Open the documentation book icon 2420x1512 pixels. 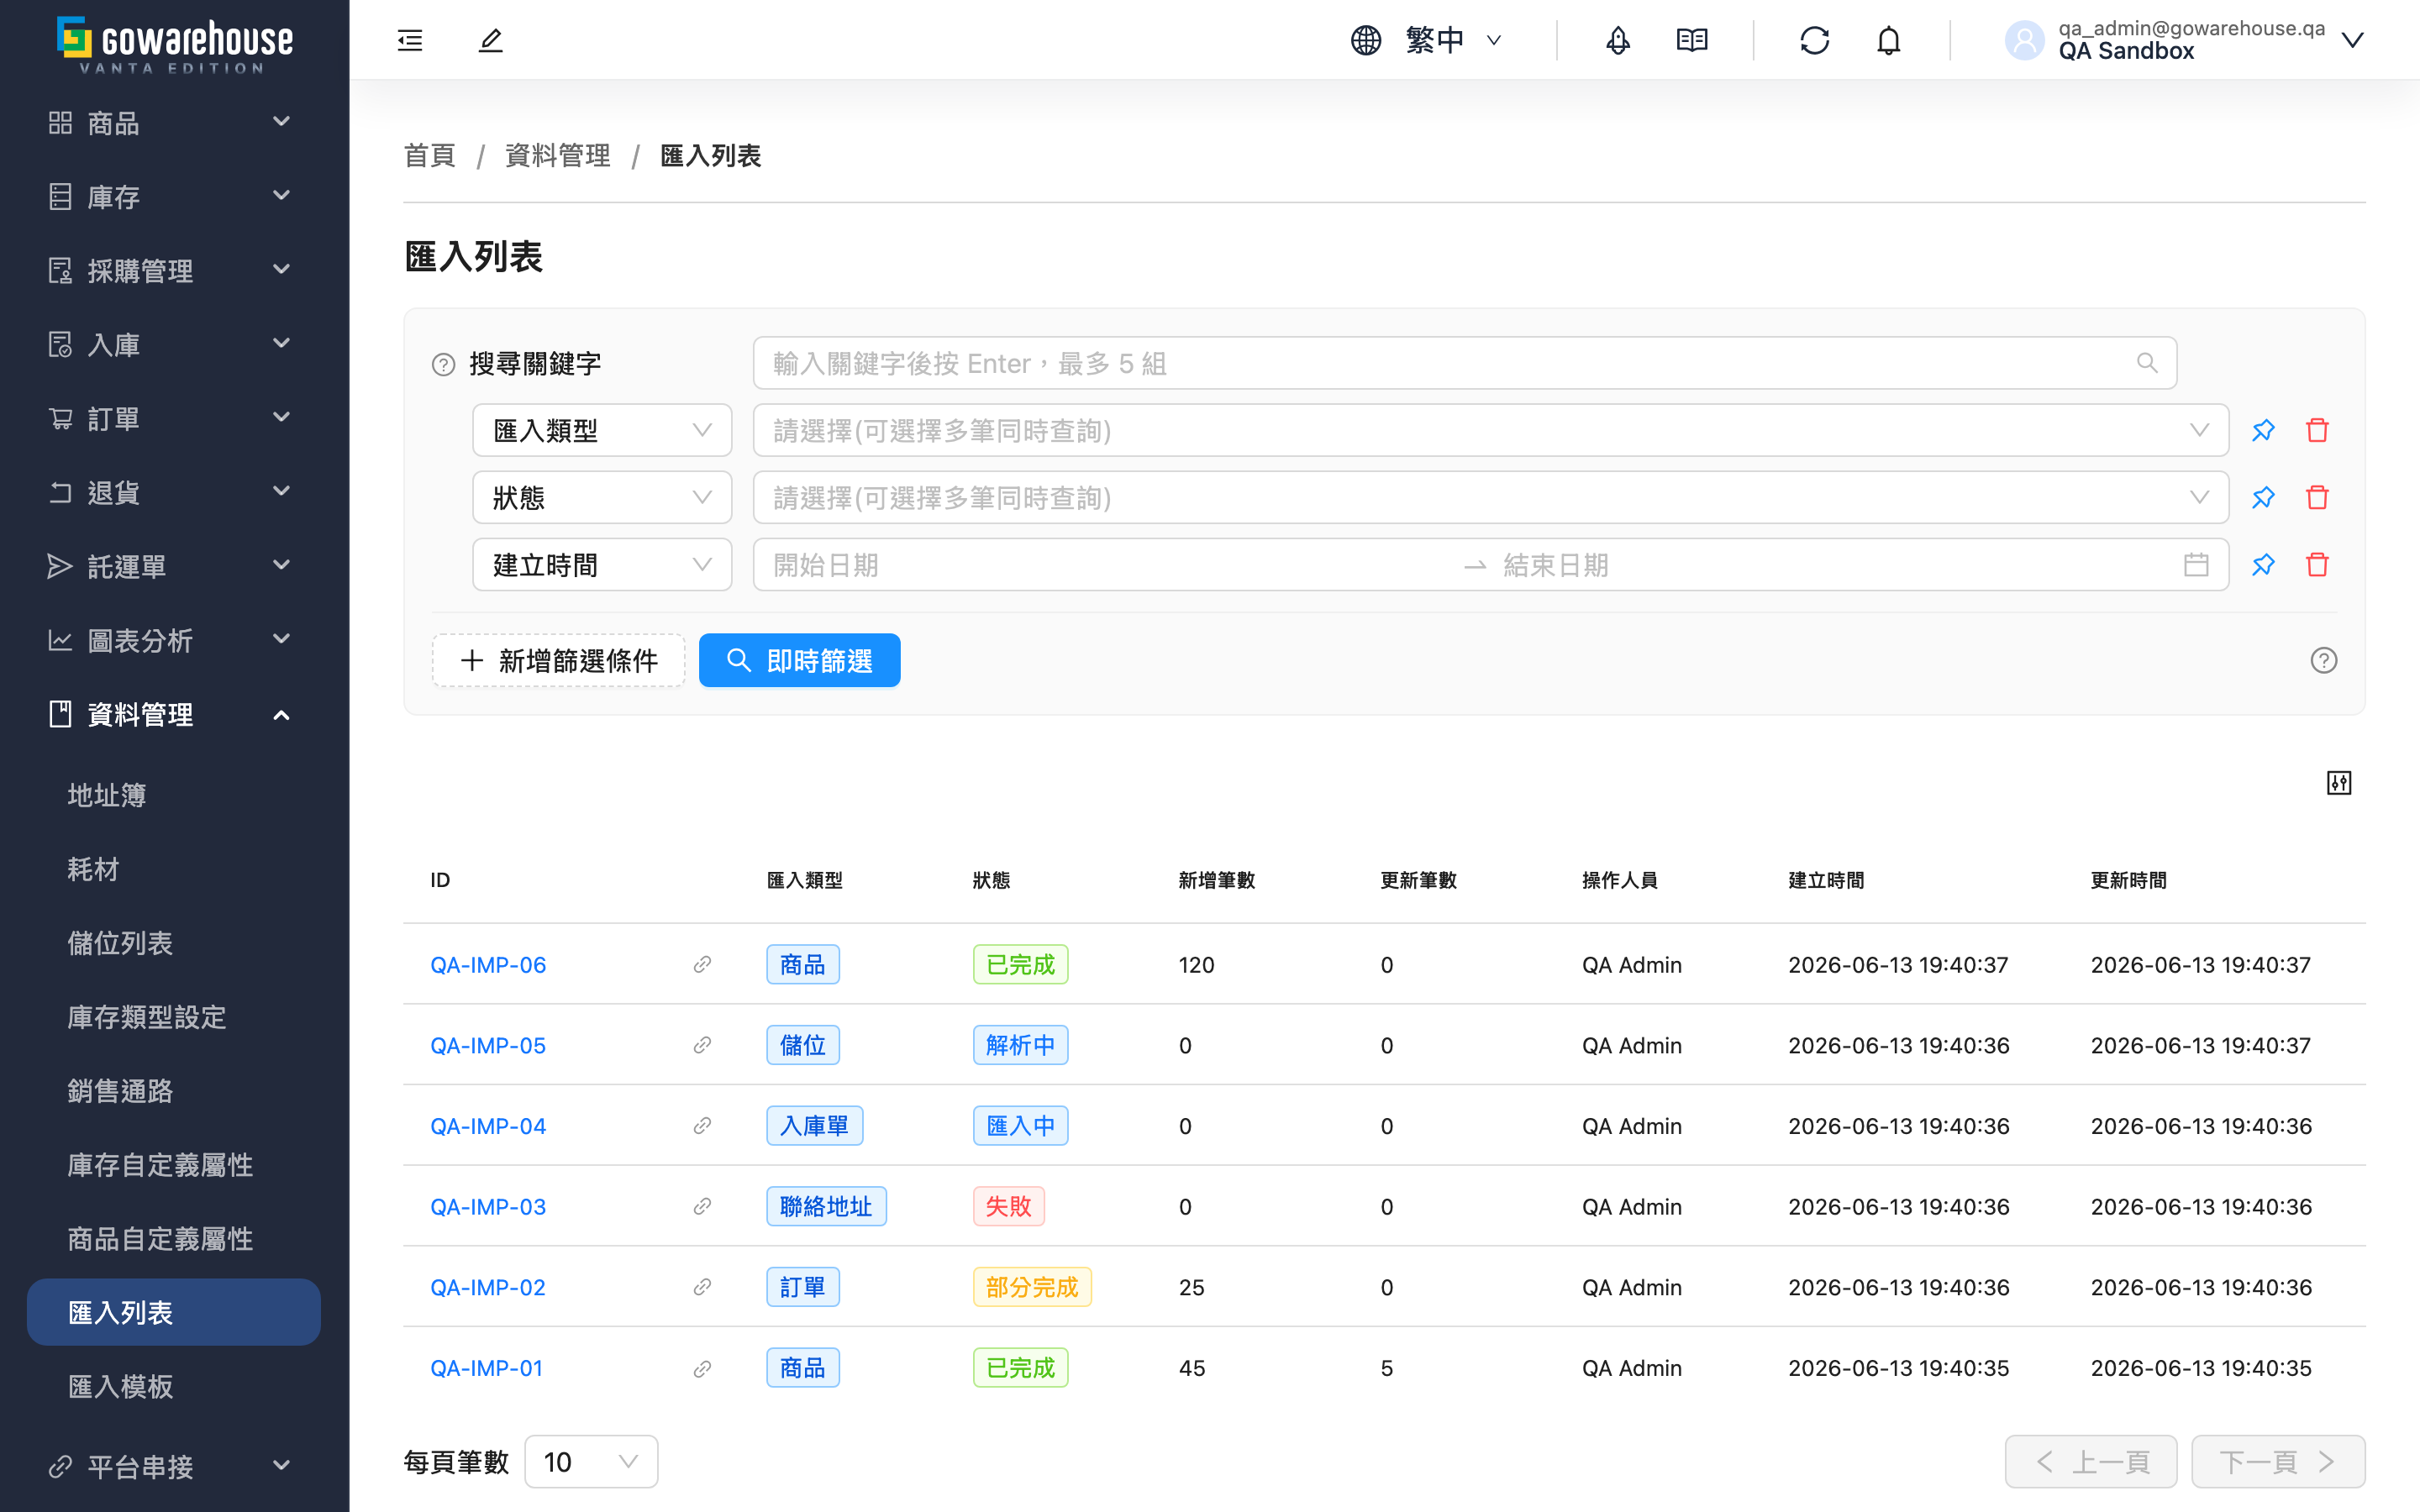tap(1692, 40)
